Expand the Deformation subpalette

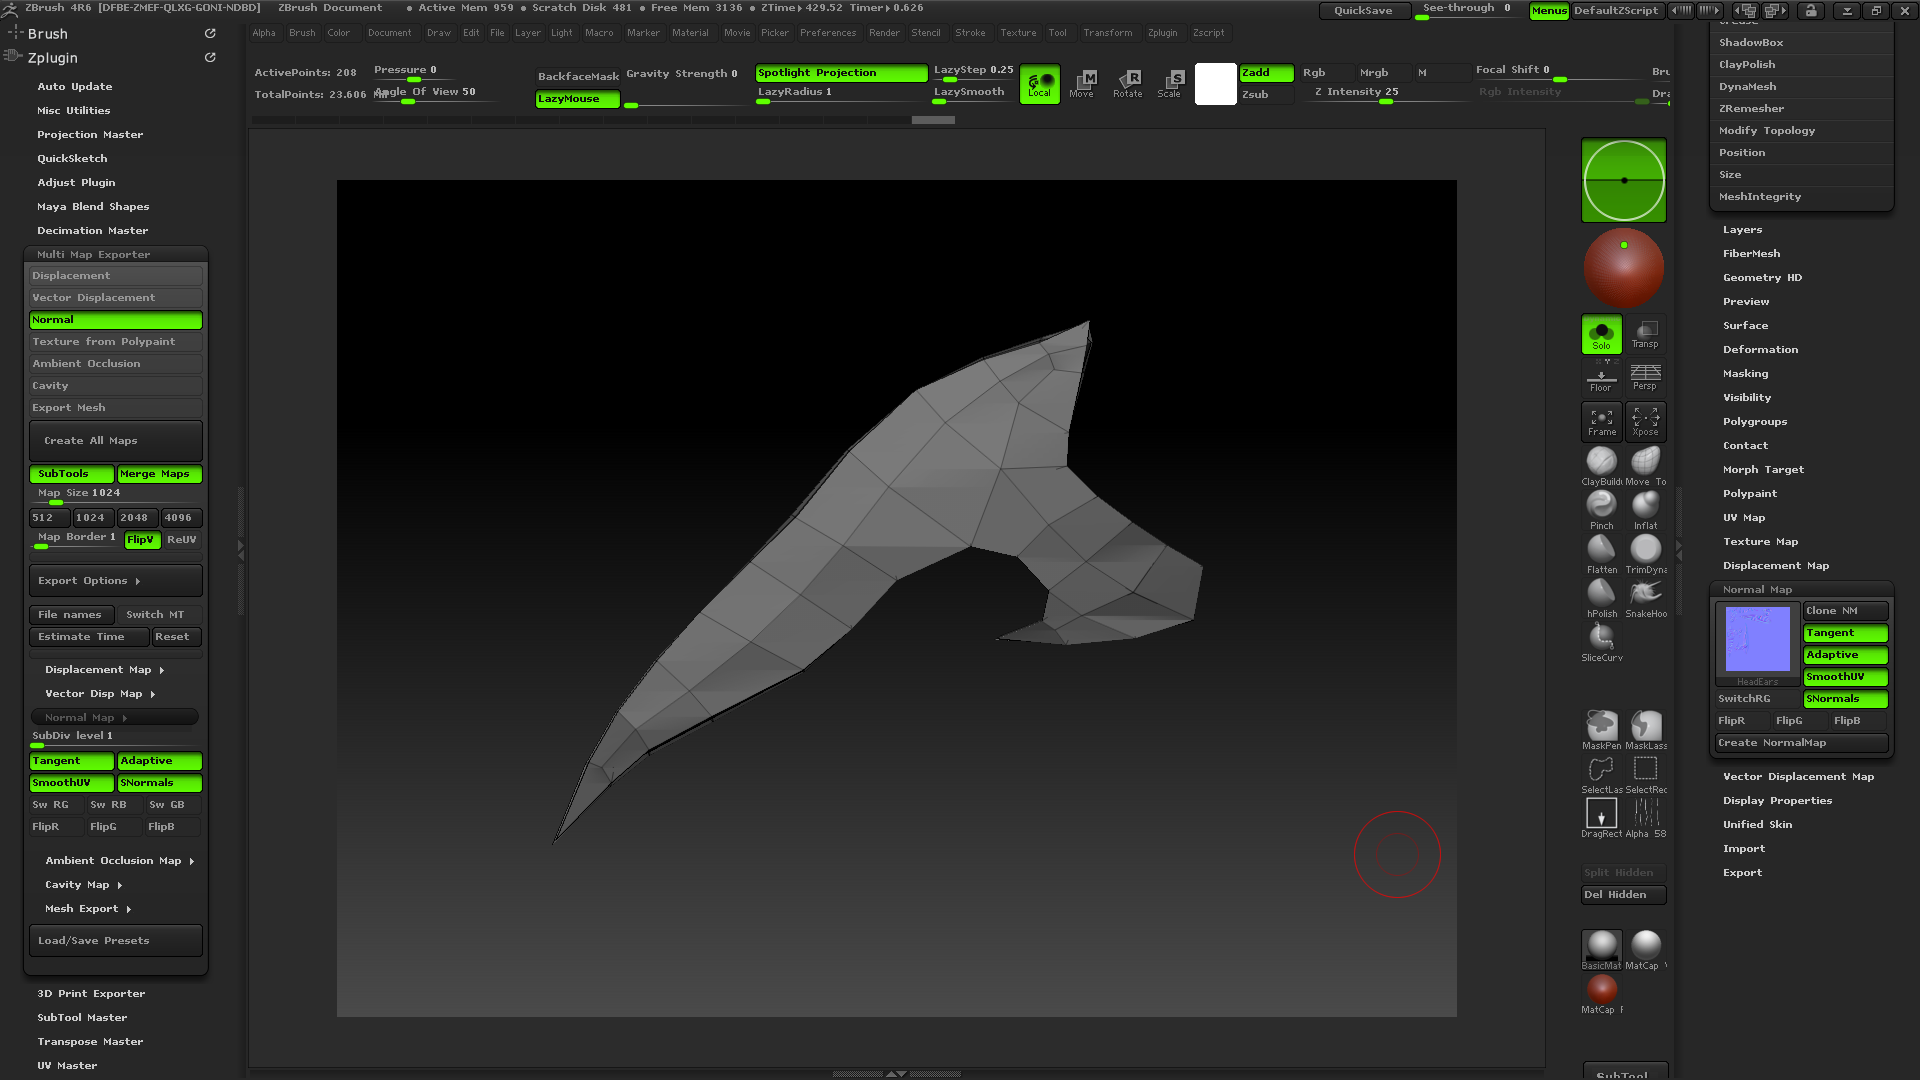(1760, 350)
